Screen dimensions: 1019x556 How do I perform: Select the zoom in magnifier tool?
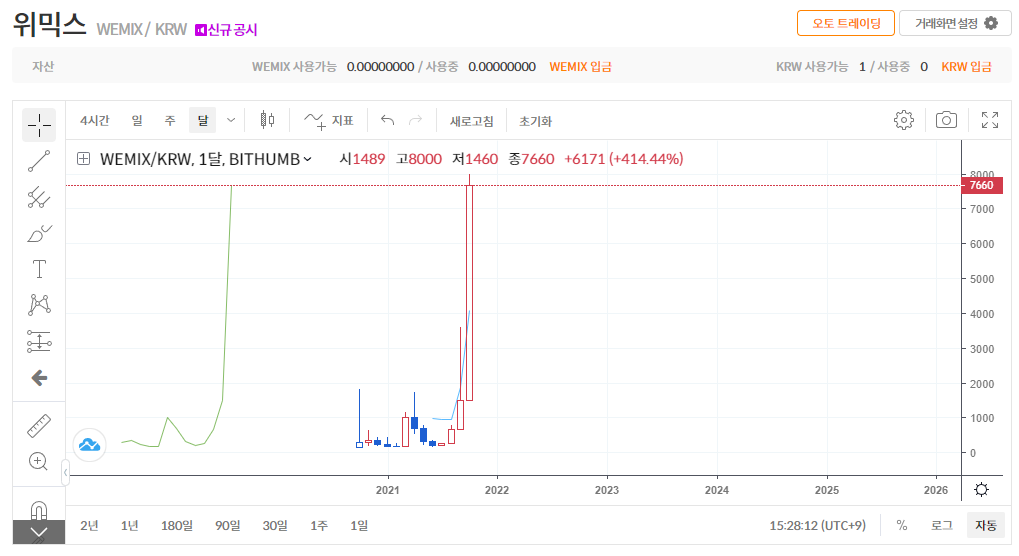39,462
